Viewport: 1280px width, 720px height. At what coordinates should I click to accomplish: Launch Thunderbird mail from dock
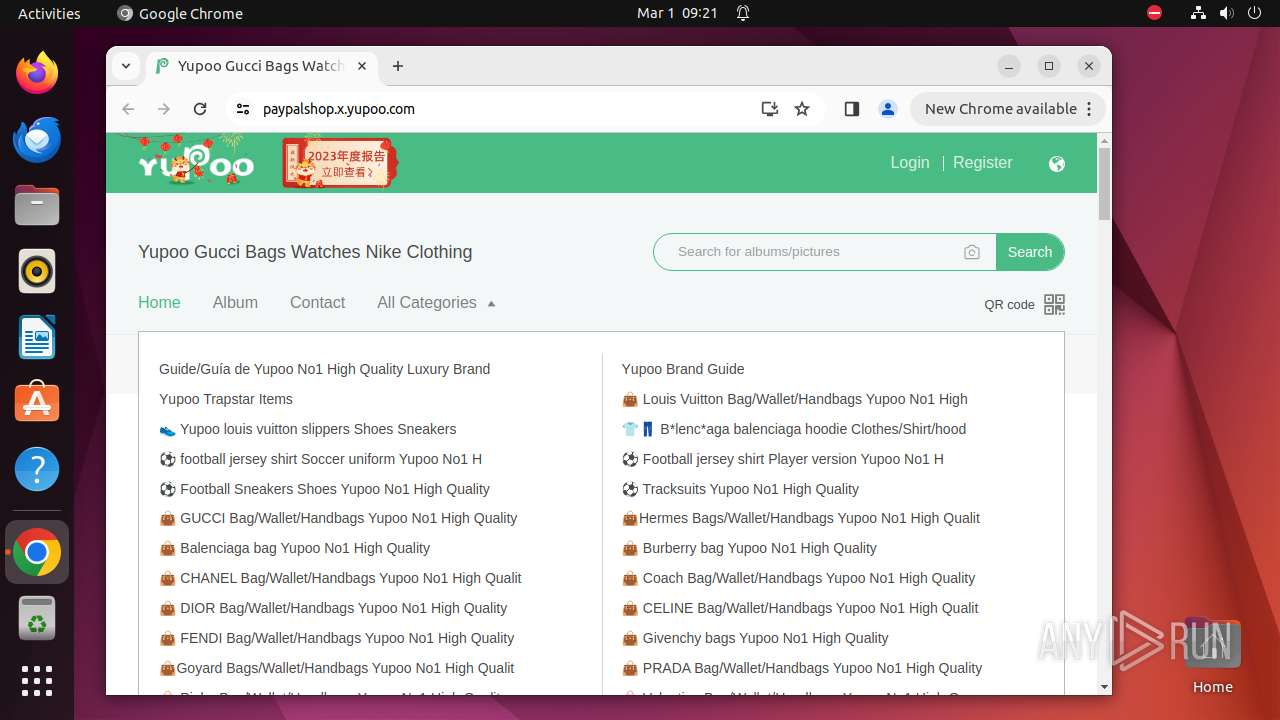[37, 139]
